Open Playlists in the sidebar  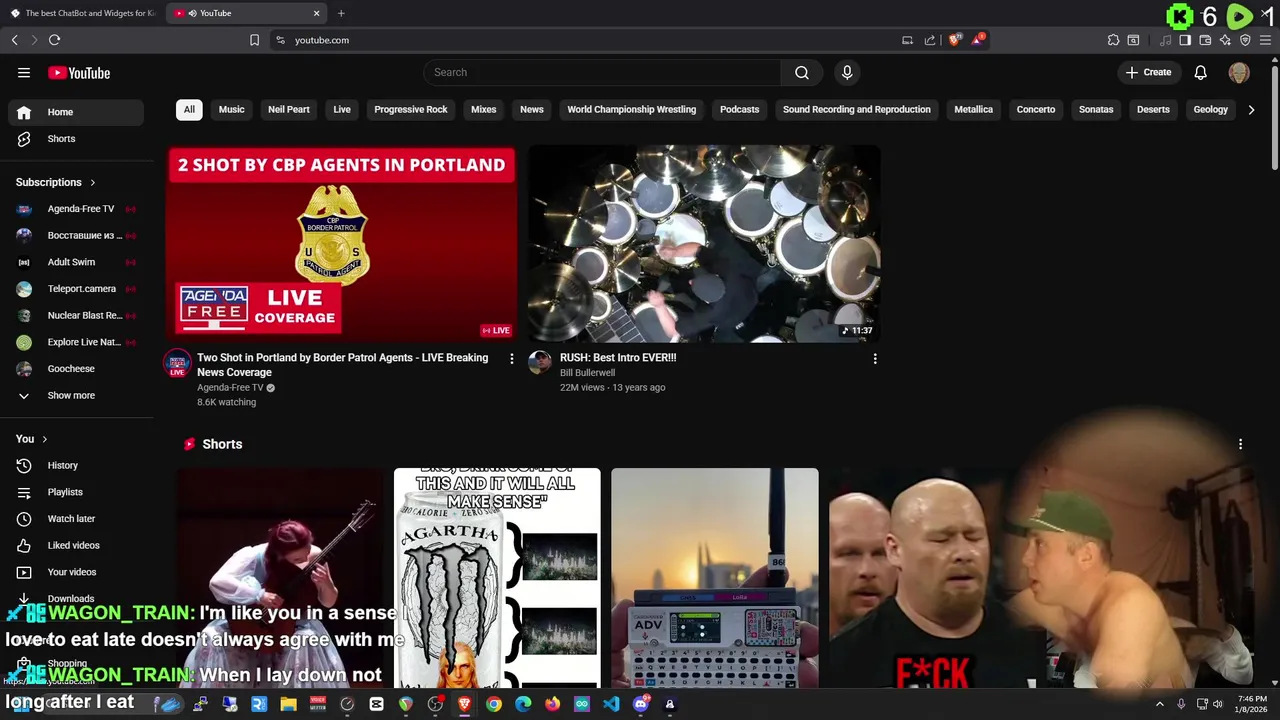(76, 492)
